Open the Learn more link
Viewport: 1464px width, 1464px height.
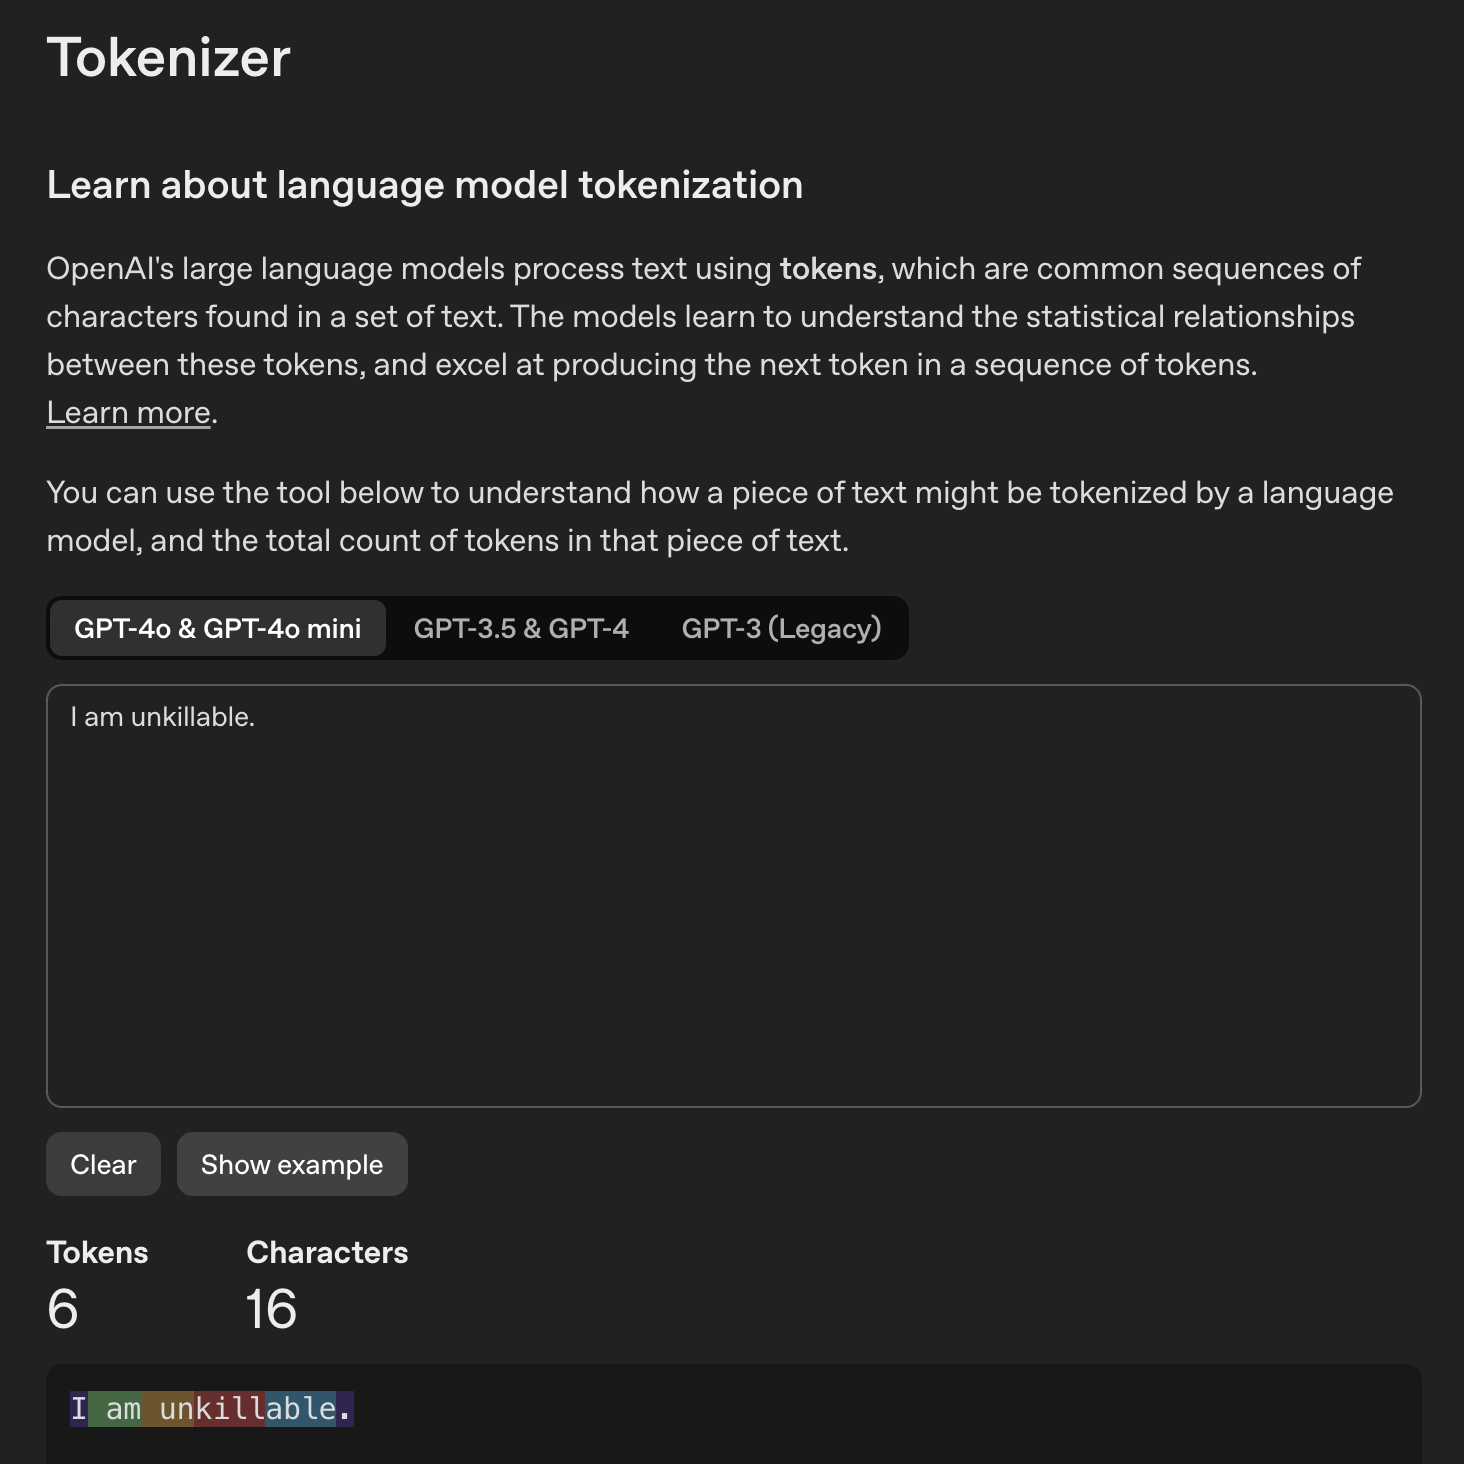[x=129, y=413]
